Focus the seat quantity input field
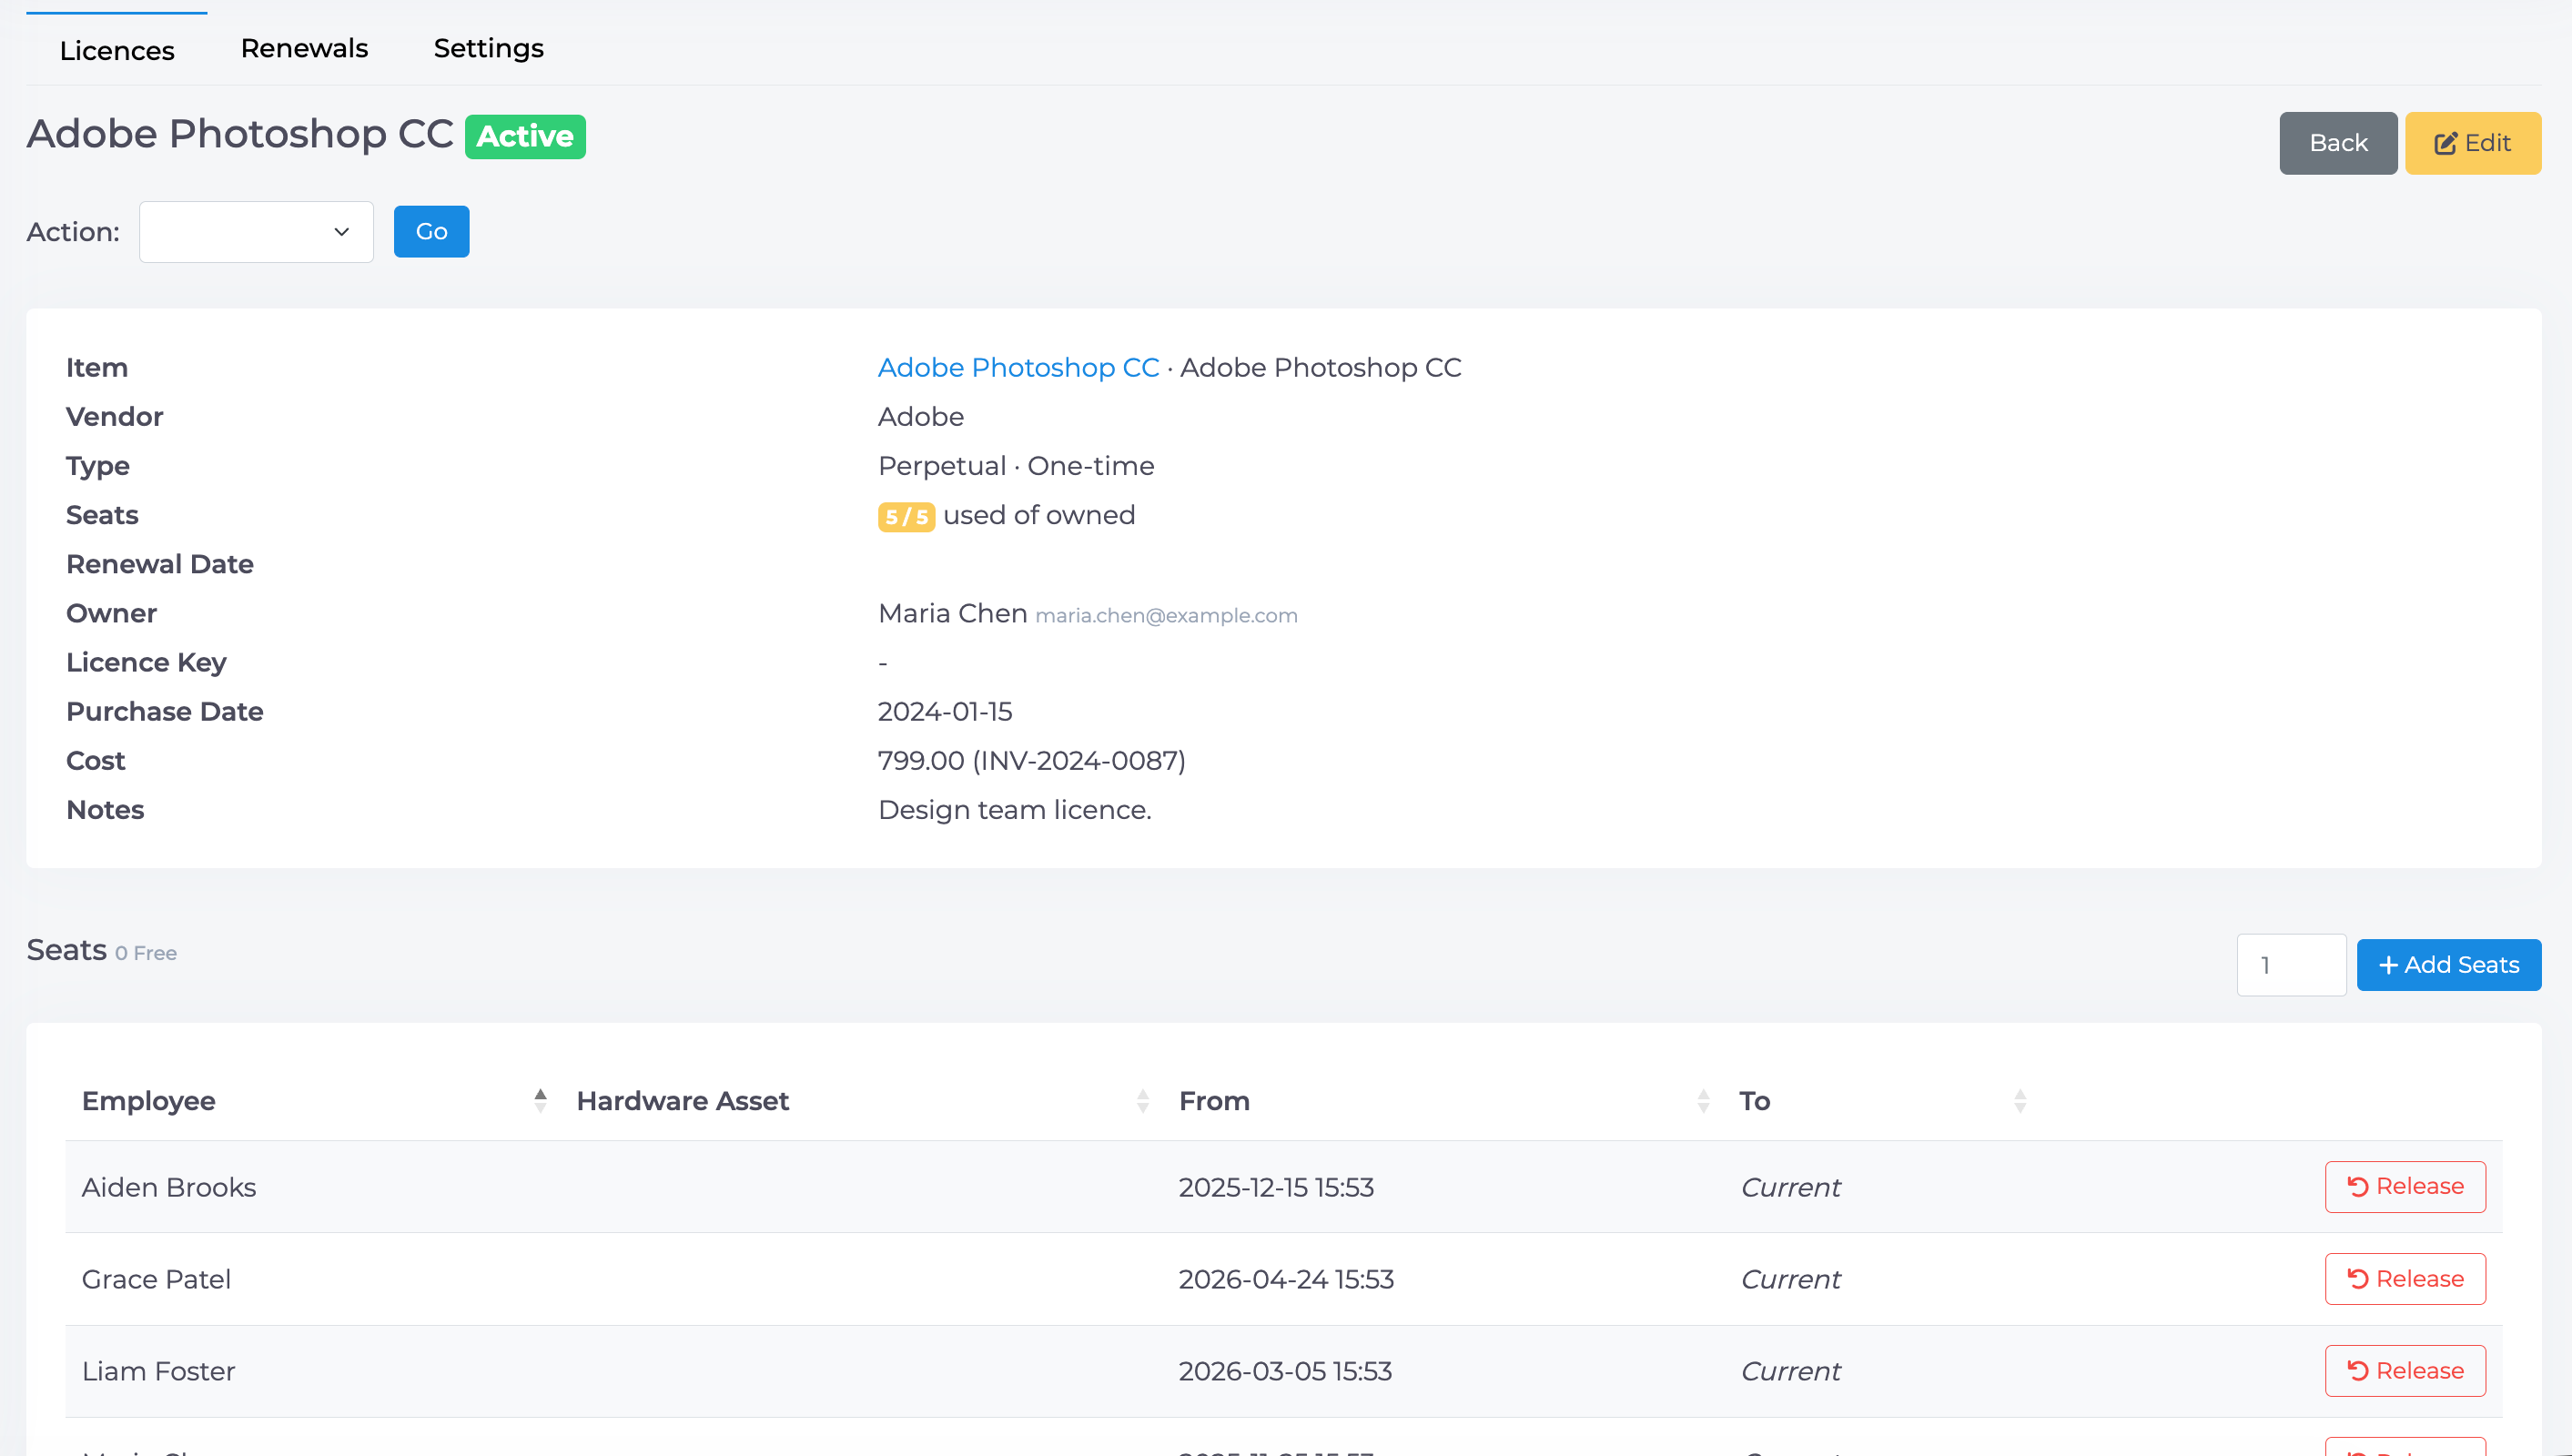Screen dimensions: 2572x1456 (2291, 965)
